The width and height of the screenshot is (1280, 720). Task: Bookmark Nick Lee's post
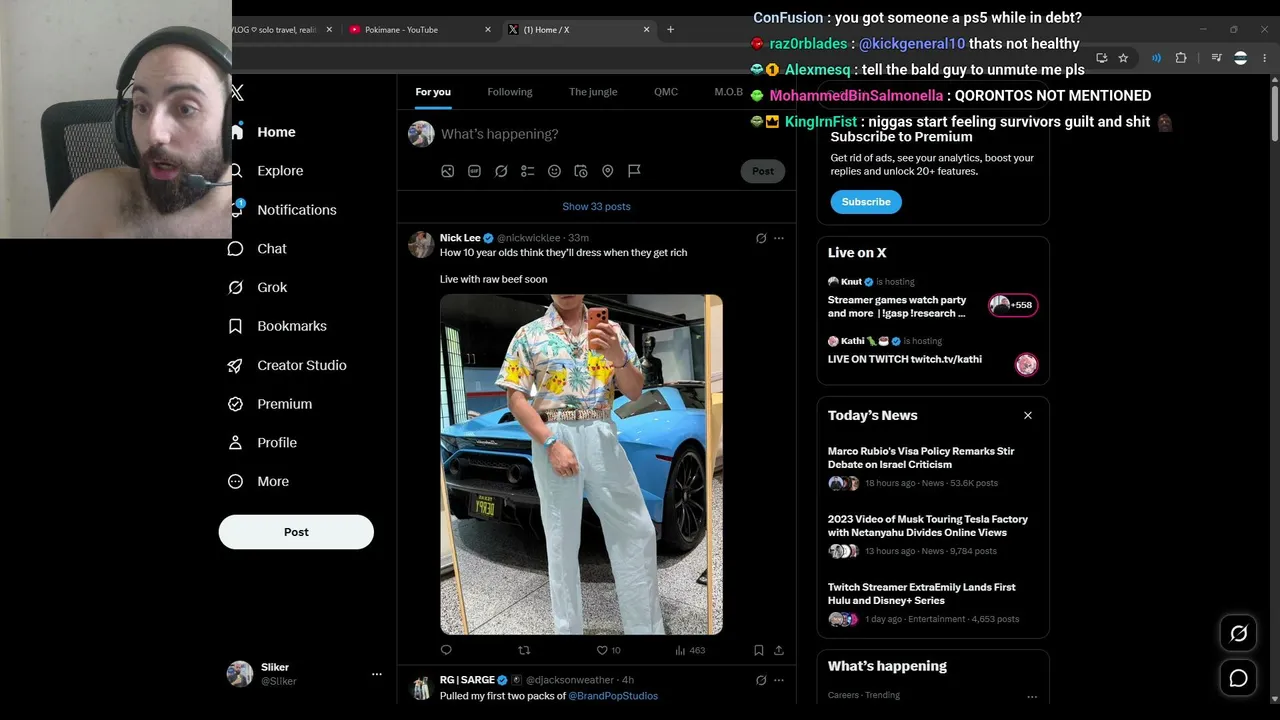[758, 650]
